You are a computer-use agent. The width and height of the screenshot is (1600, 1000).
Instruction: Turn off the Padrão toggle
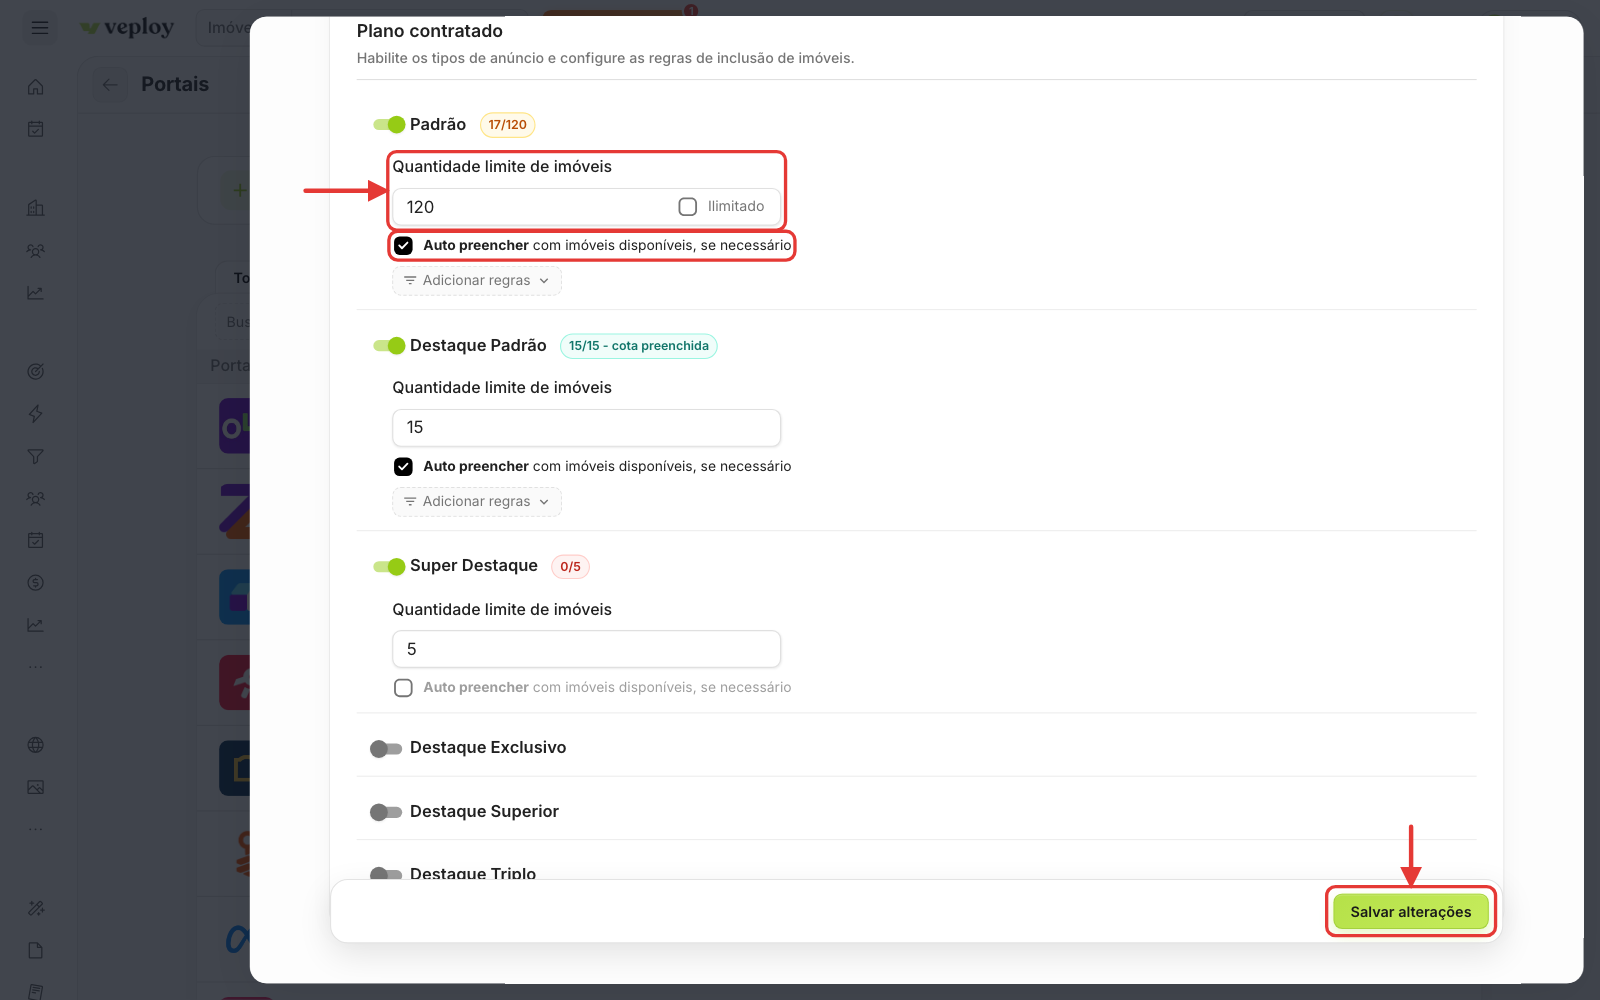[x=388, y=125]
